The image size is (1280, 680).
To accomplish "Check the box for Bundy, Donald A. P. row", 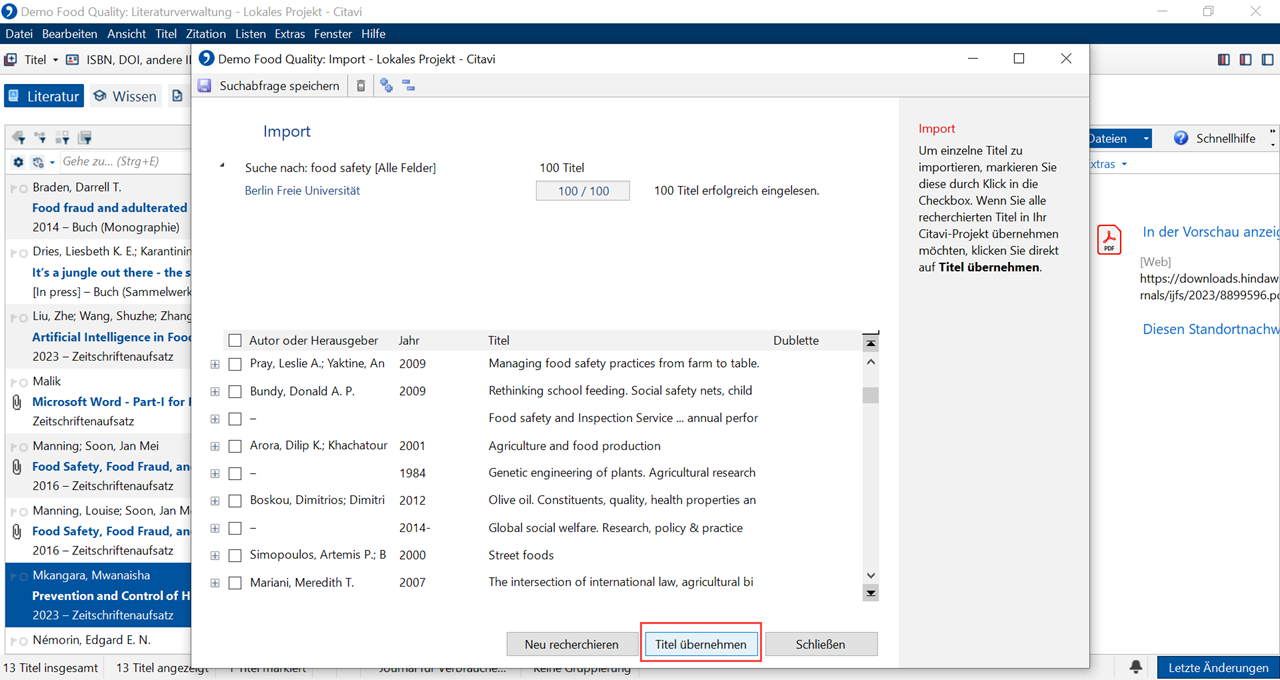I will 235,391.
